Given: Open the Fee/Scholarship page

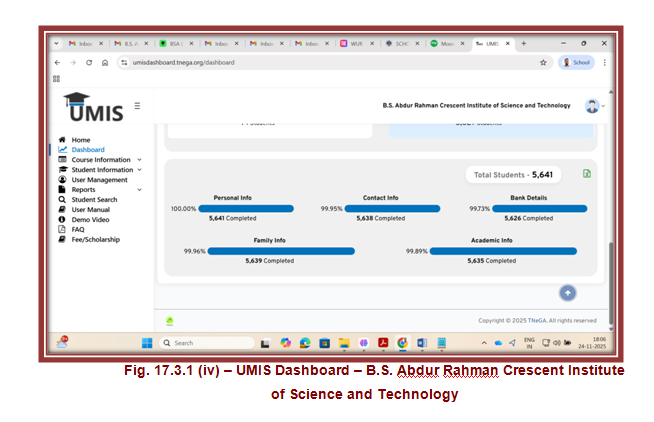Looking at the screenshot, I should point(96,240).
